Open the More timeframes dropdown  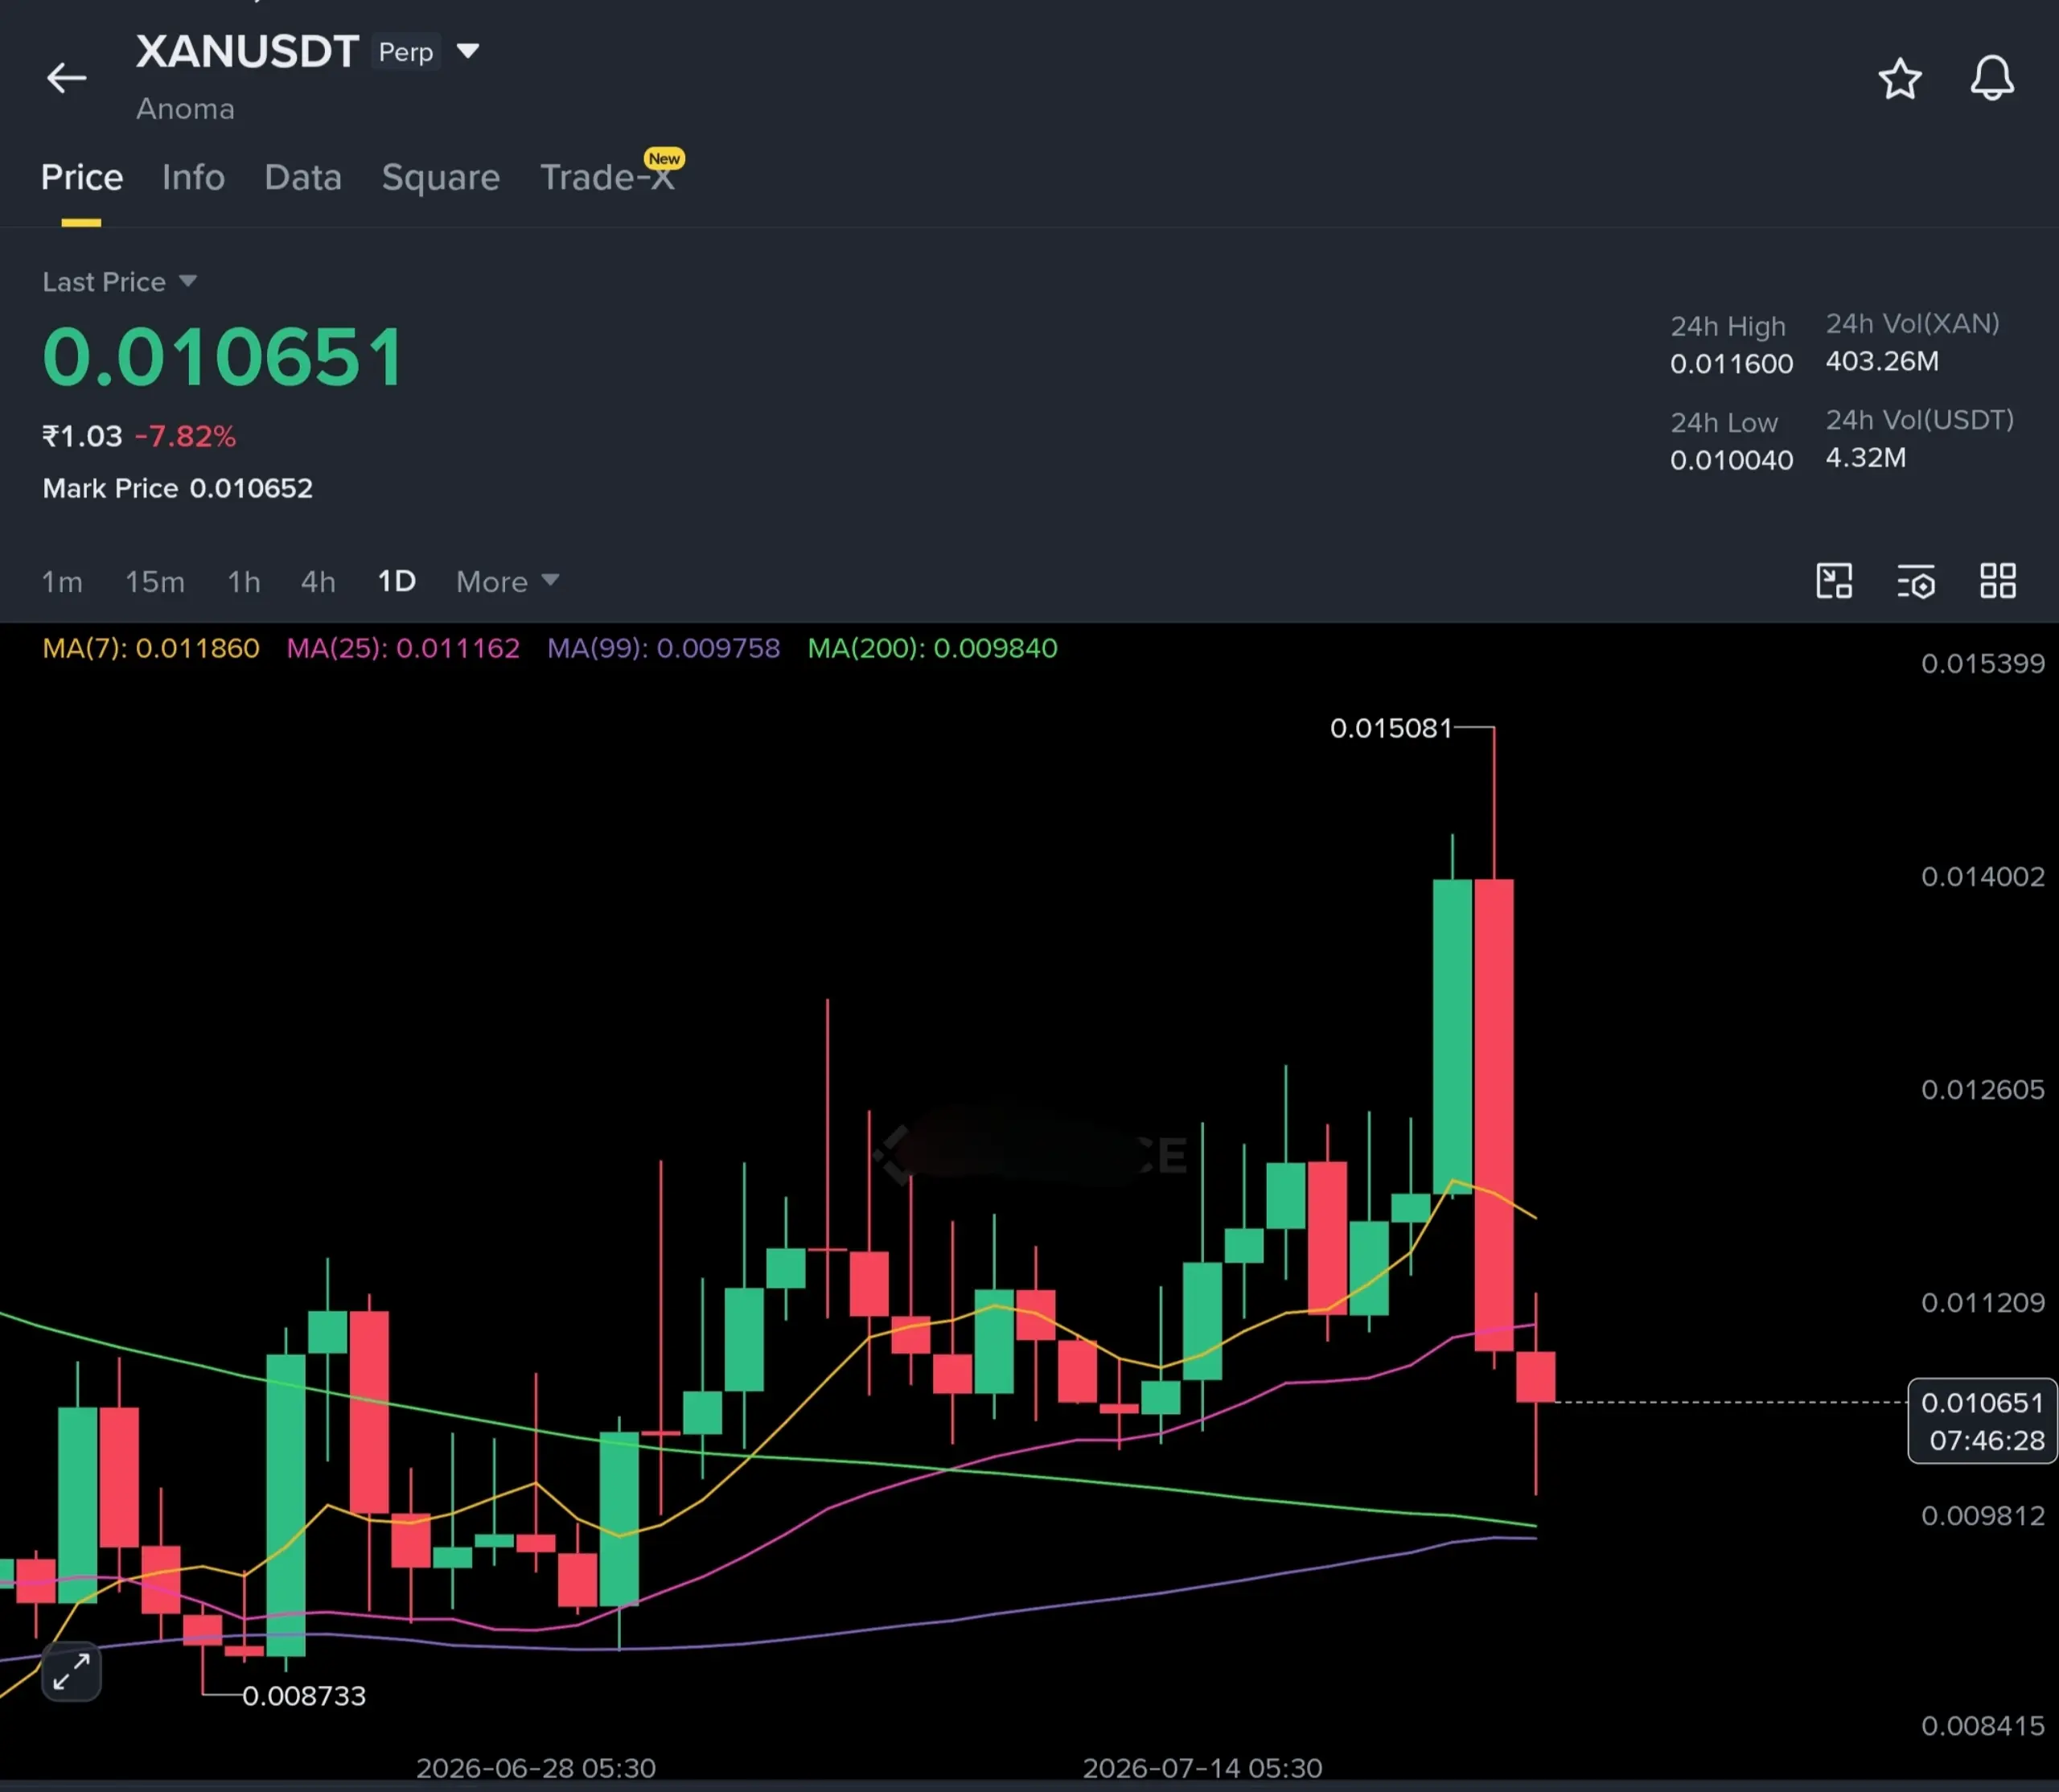(507, 582)
